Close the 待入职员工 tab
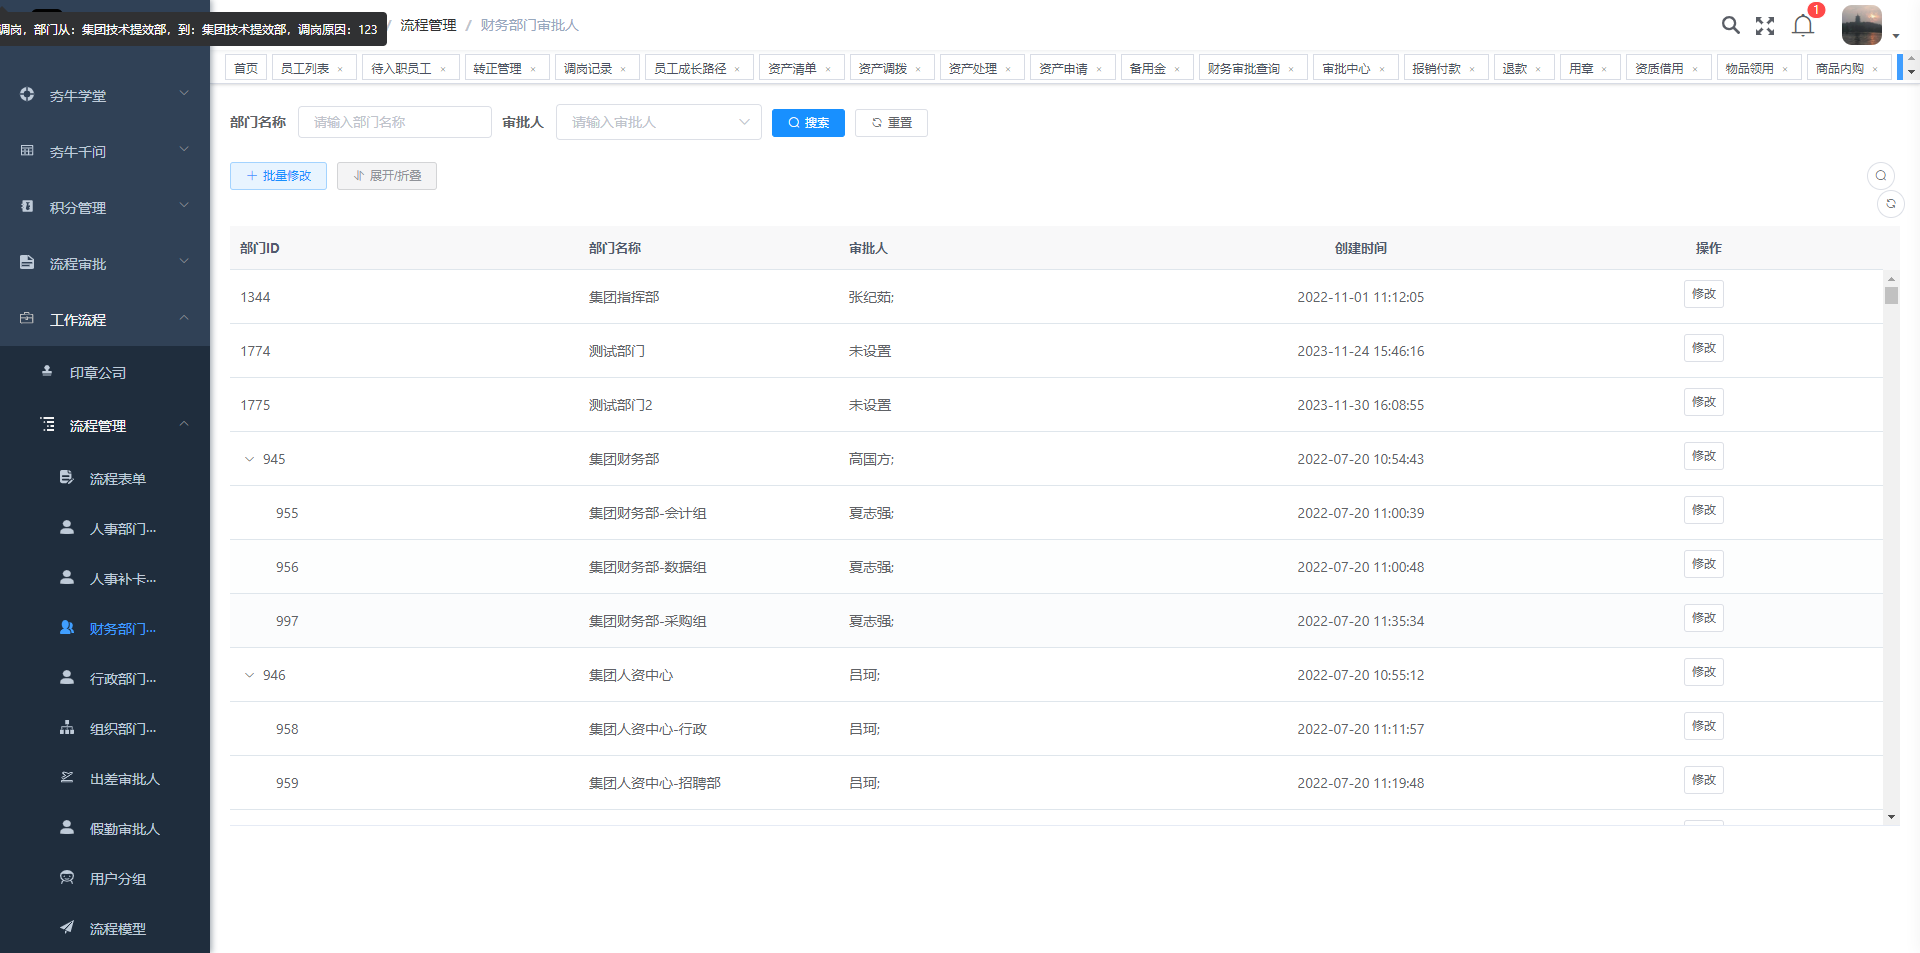 (443, 69)
